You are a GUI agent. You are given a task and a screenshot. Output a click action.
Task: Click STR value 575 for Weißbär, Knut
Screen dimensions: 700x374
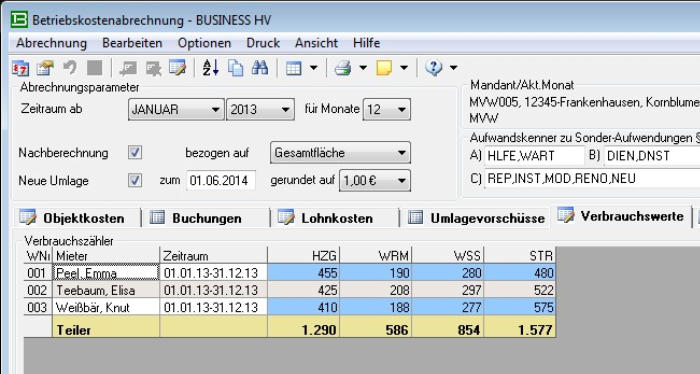pos(520,307)
